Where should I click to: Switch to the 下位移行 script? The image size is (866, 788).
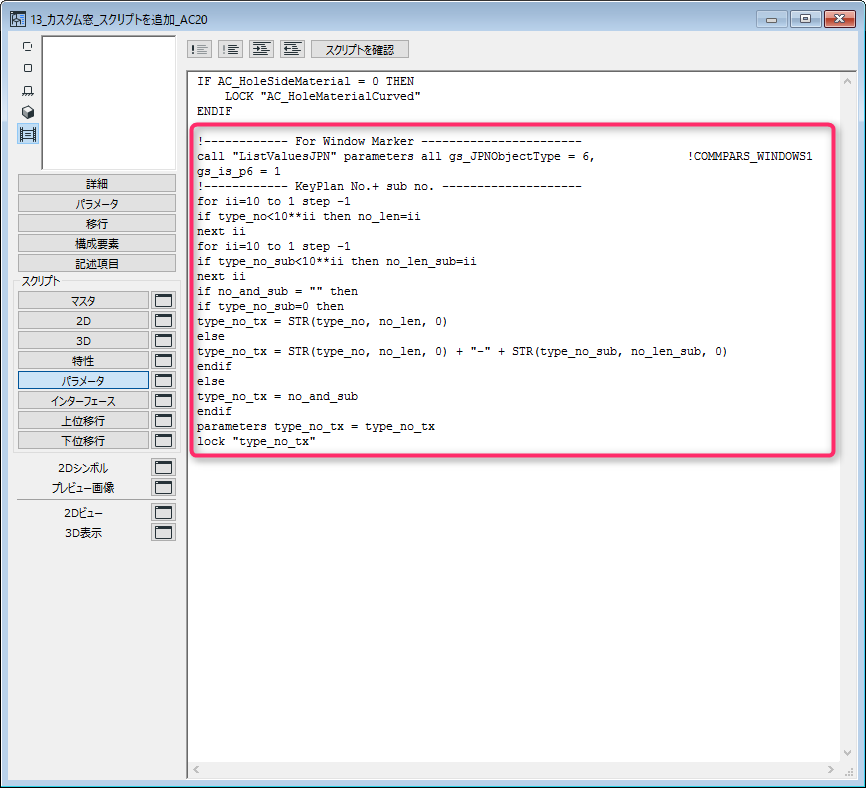83,440
